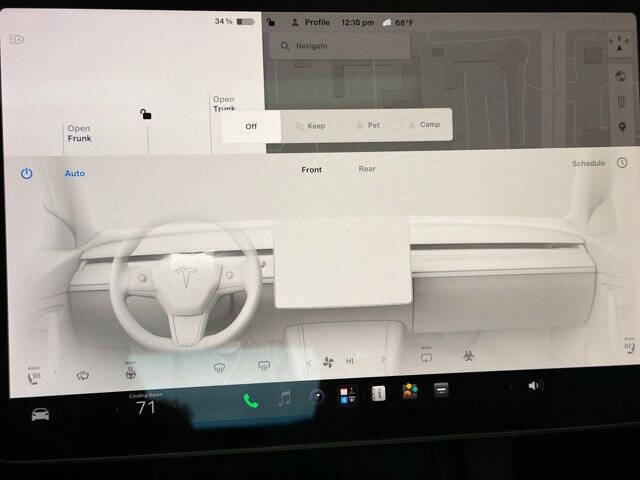This screenshot has height=480, width=640.
Task: Open the Music app
Action: coord(284,399)
